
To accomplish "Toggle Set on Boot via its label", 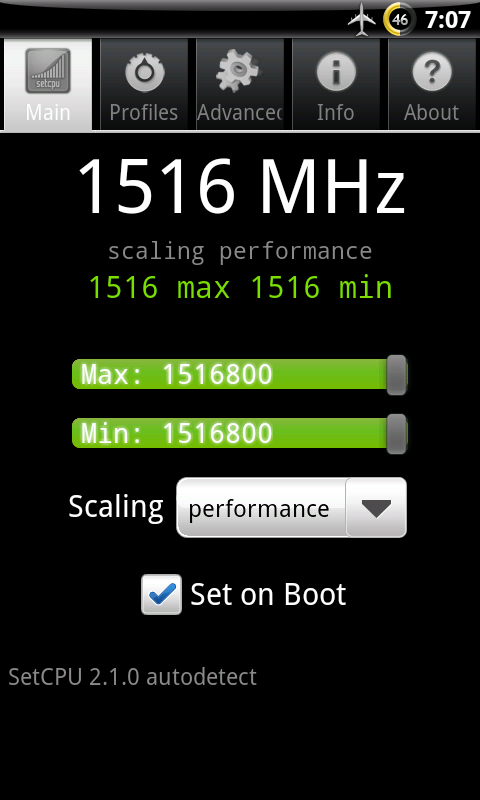I will (268, 594).
